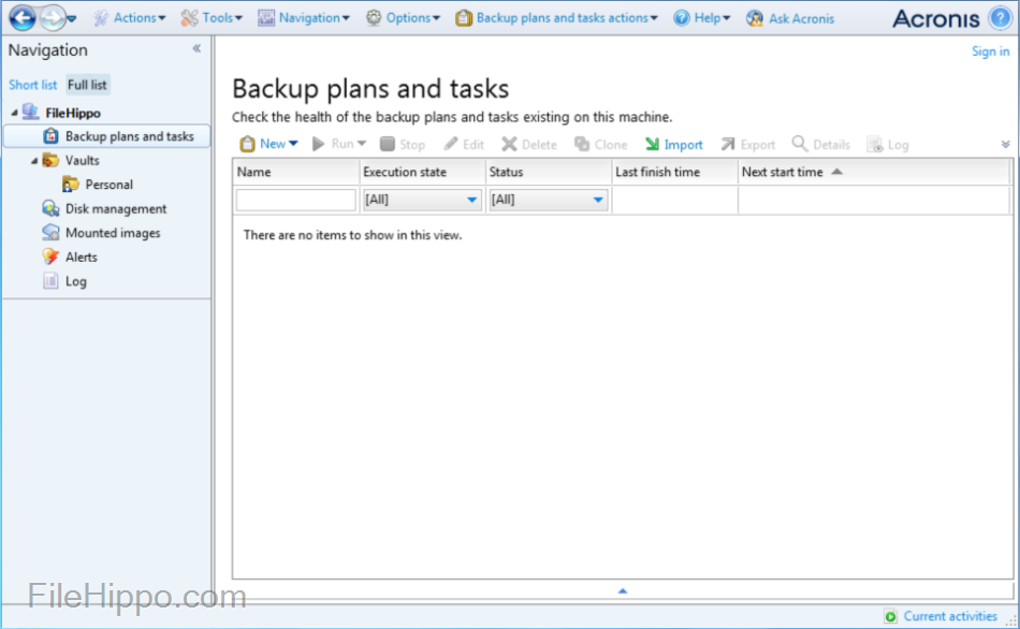Switch to Full list view
The height and width of the screenshot is (629, 1020).
(x=87, y=85)
